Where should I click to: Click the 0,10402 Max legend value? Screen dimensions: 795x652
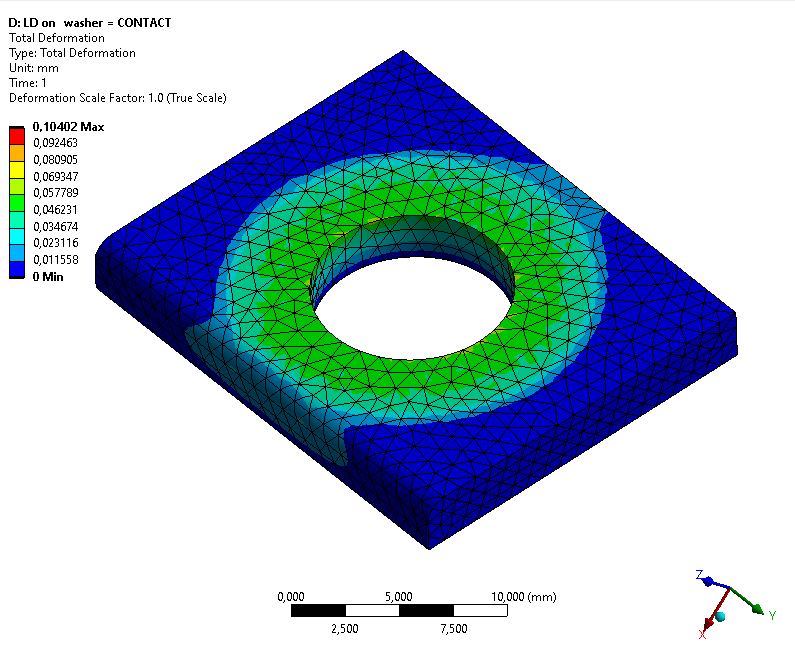pos(68,127)
